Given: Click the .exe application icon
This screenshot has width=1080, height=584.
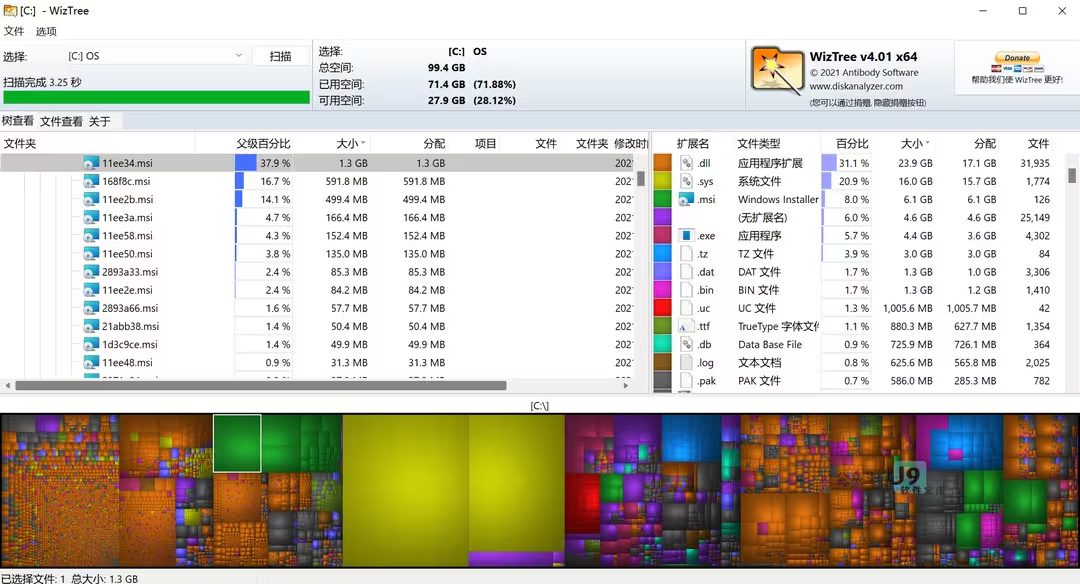Looking at the screenshot, I should (686, 236).
